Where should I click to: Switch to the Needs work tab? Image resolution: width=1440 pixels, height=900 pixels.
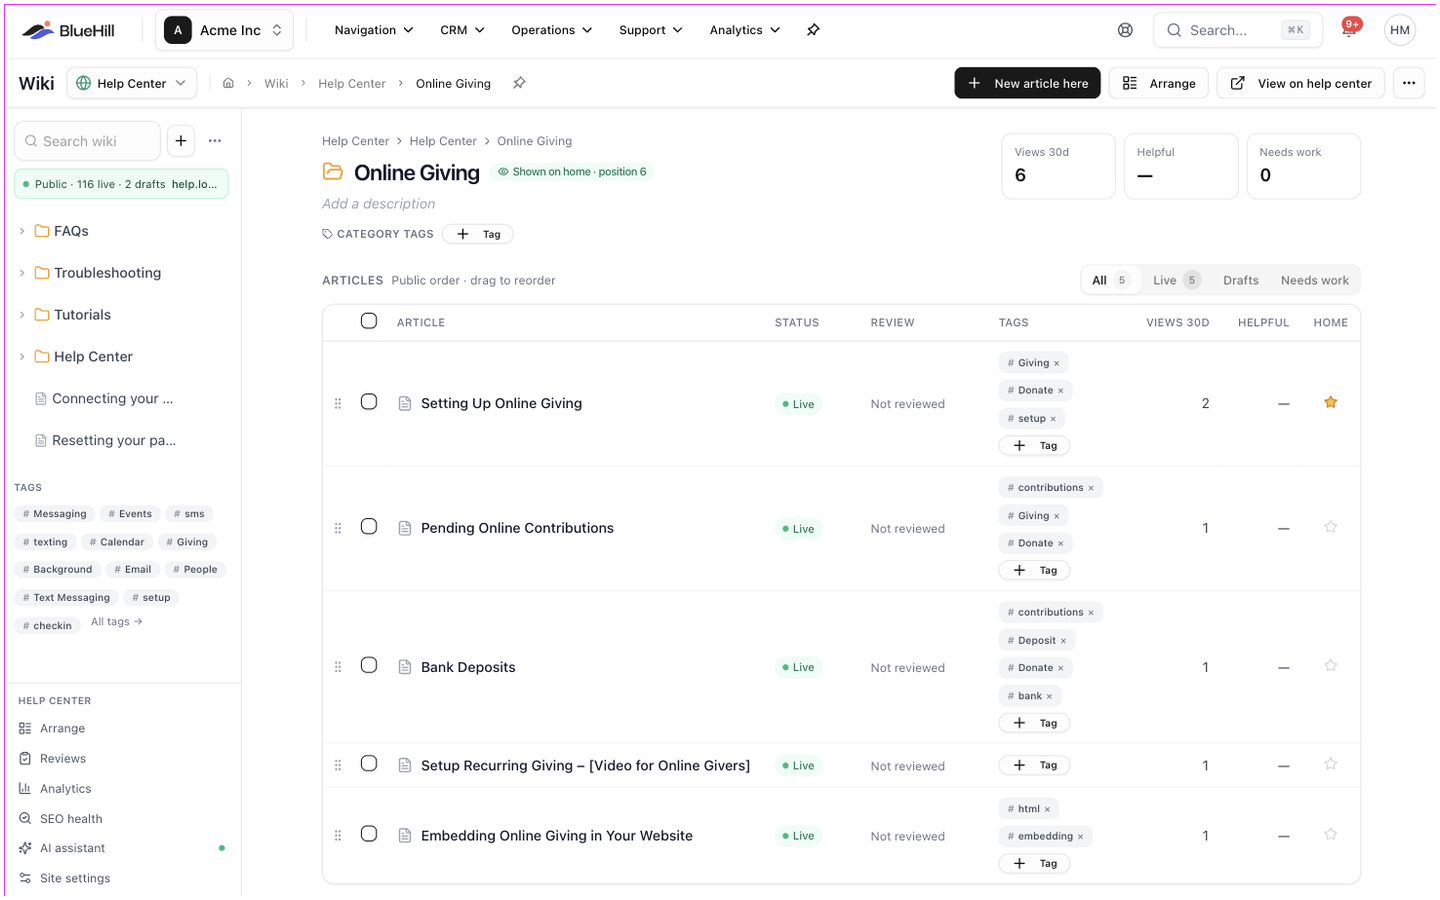tap(1314, 280)
